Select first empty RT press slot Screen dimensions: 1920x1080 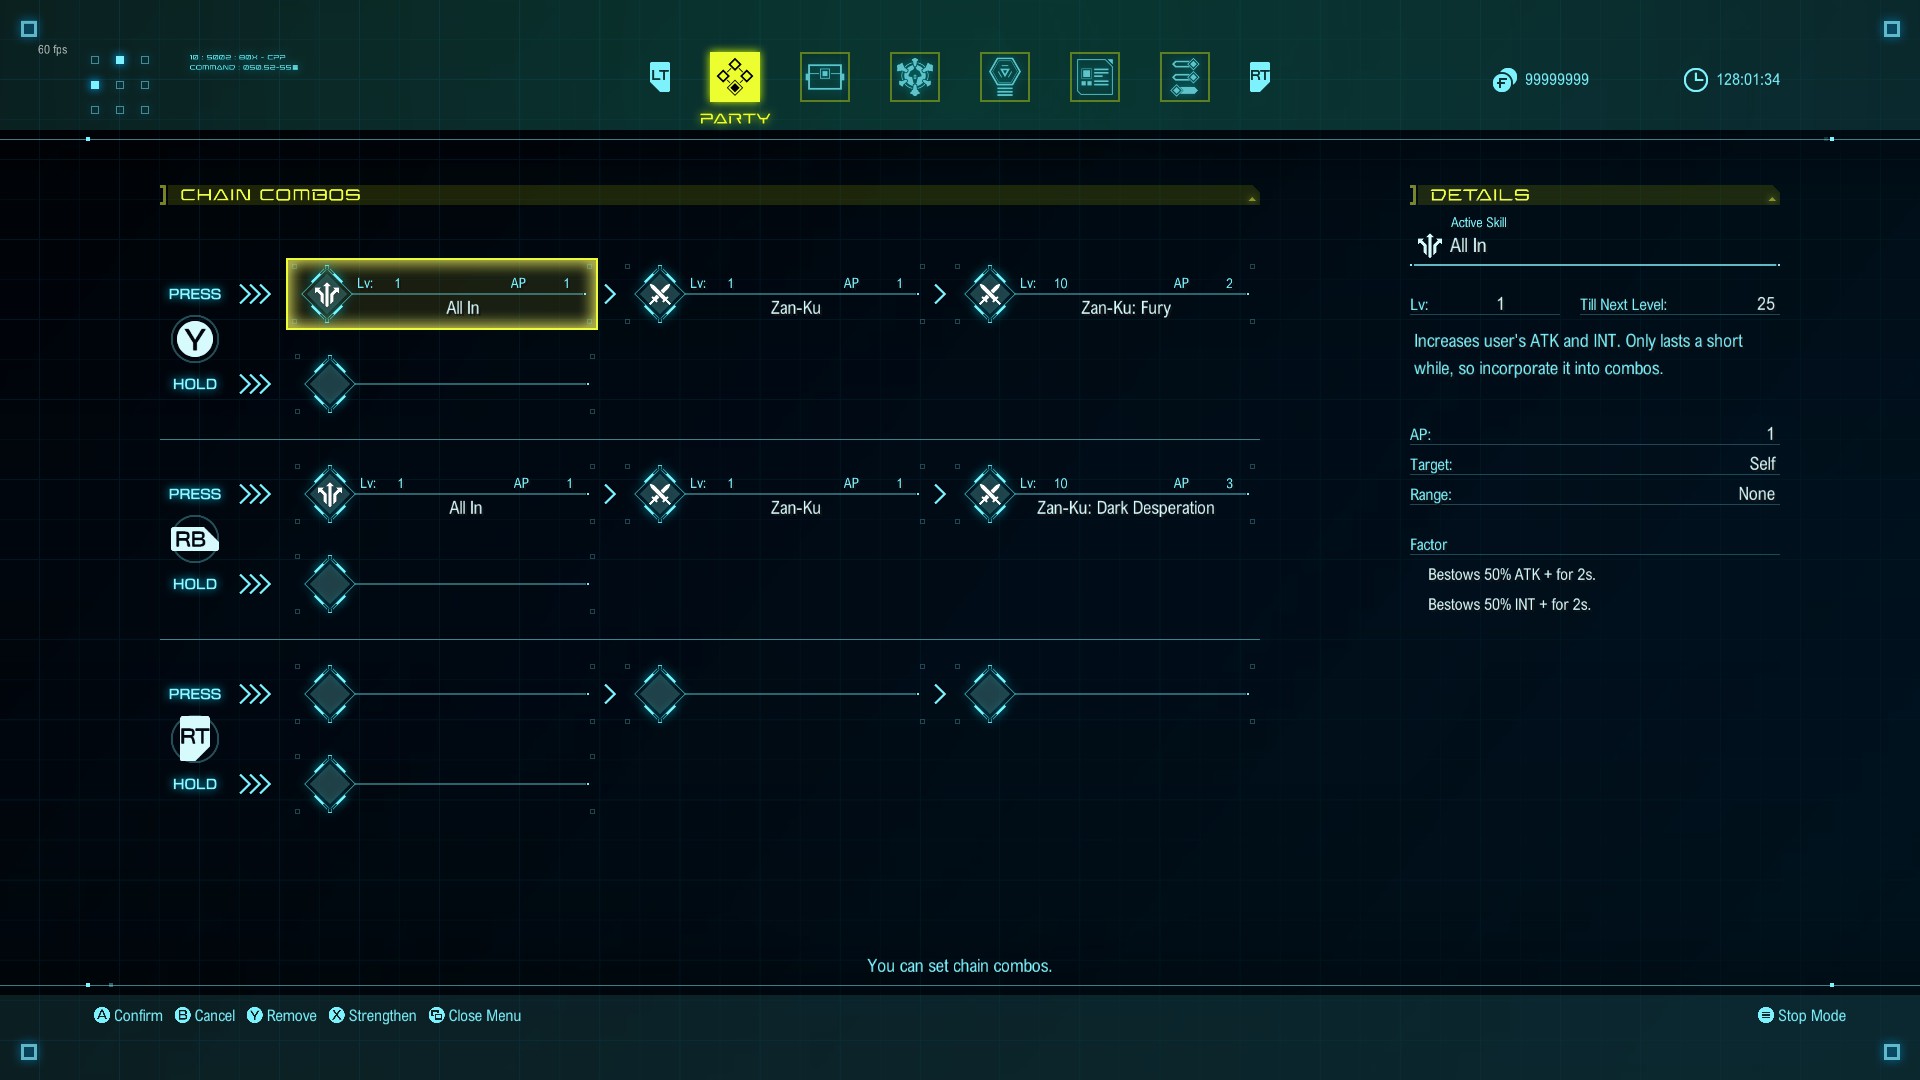445,694
